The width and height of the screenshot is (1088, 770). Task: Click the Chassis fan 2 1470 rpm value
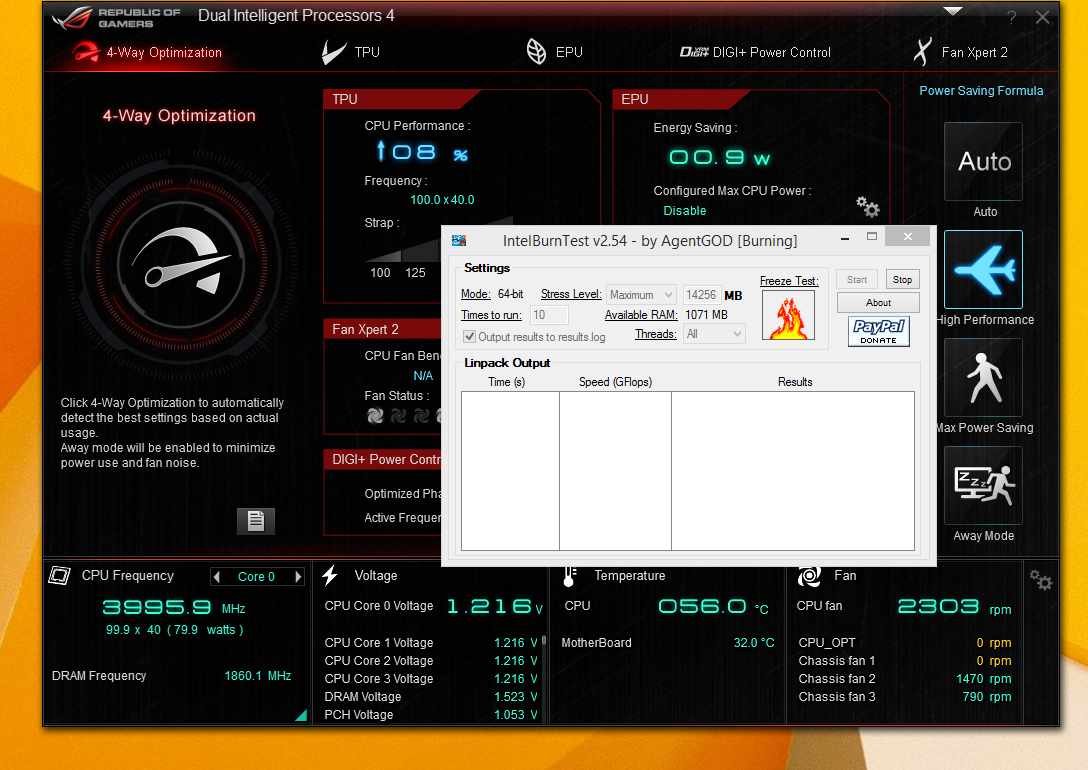(984, 678)
